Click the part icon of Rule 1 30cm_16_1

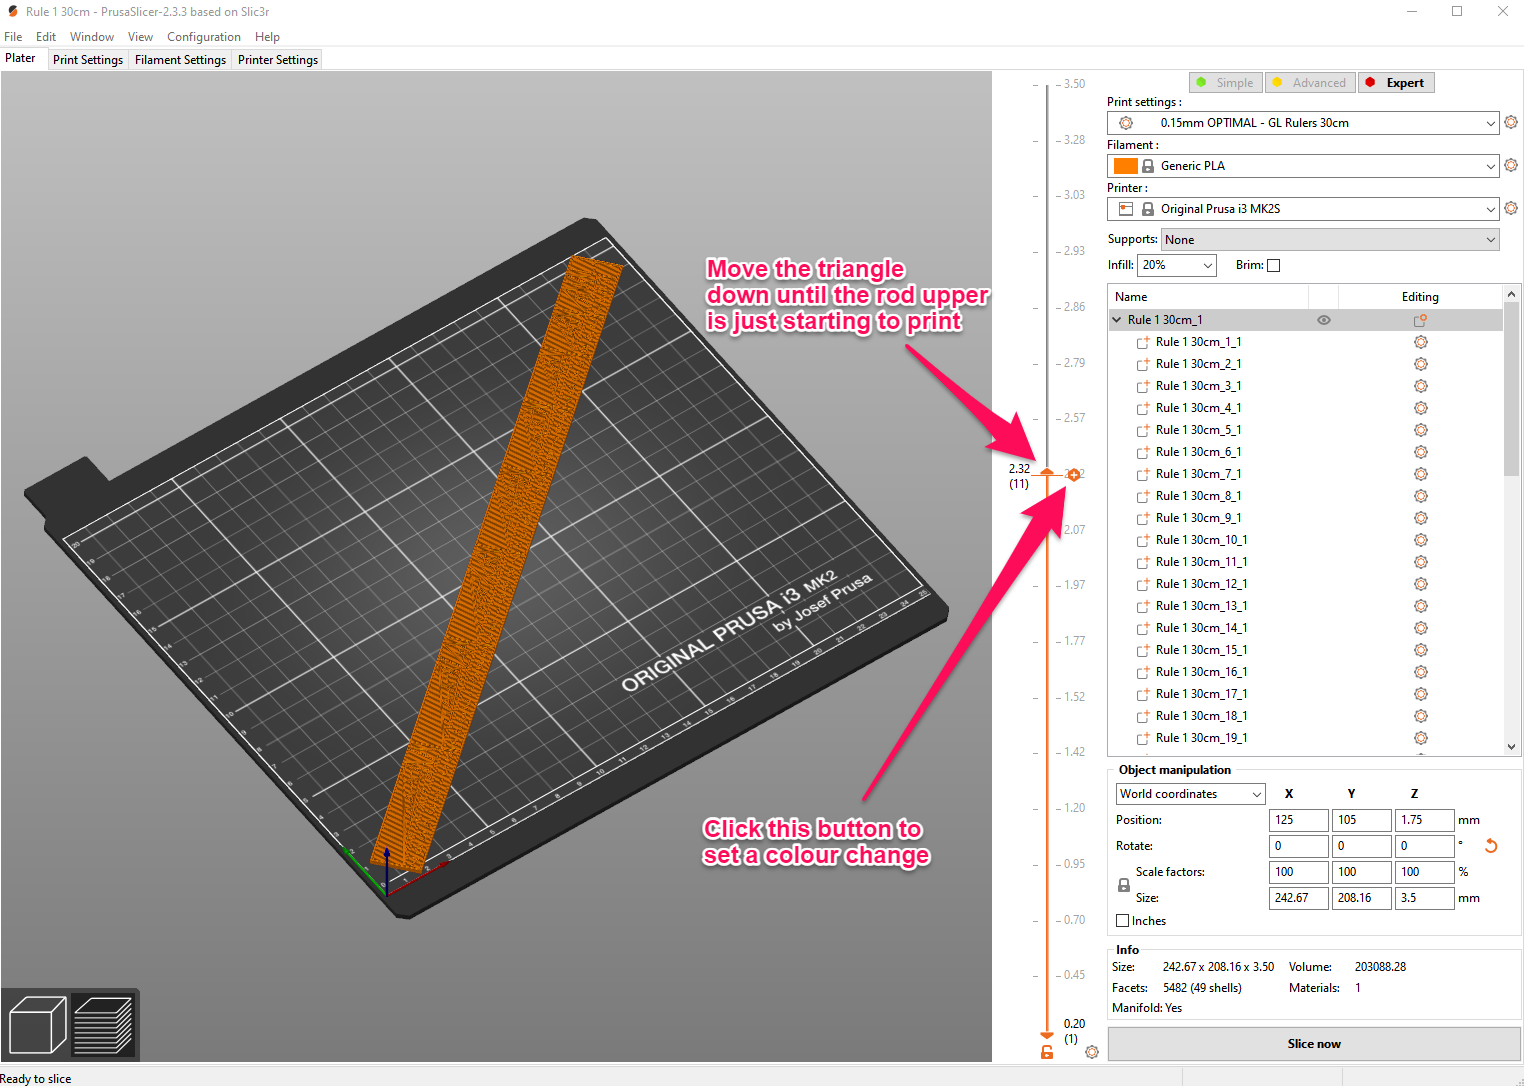coord(1143,673)
